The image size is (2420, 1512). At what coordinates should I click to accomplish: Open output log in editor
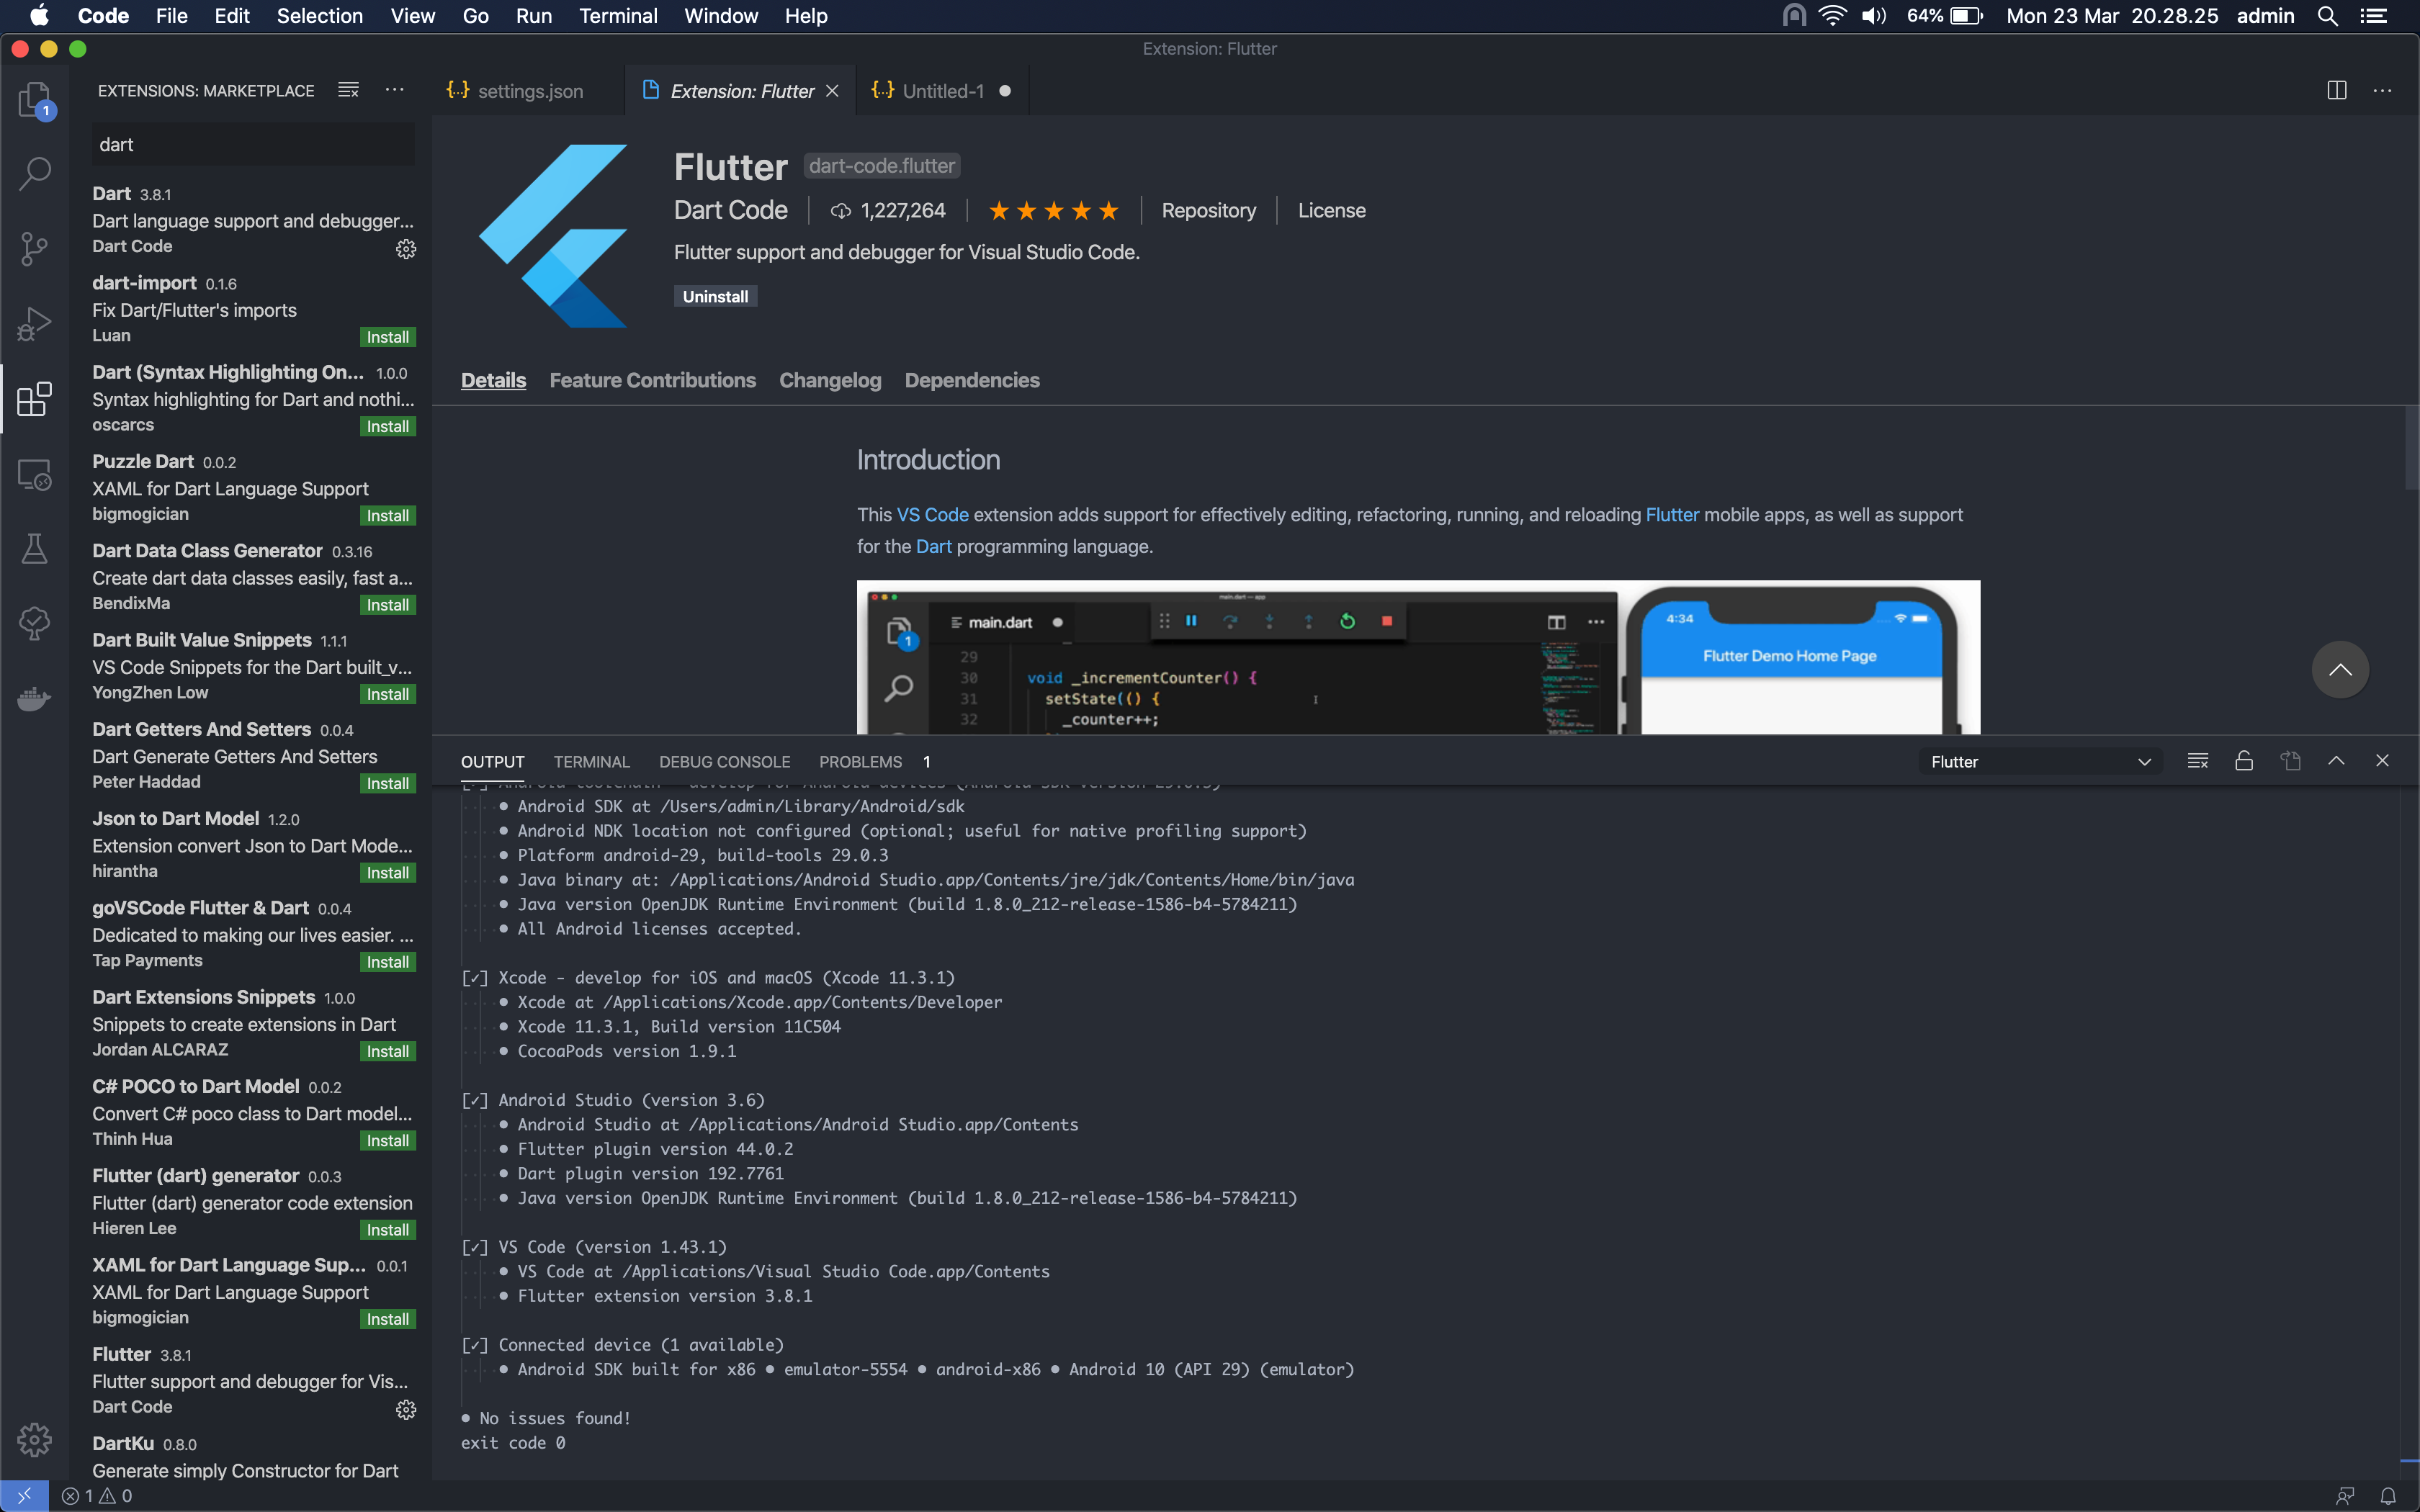[2291, 761]
